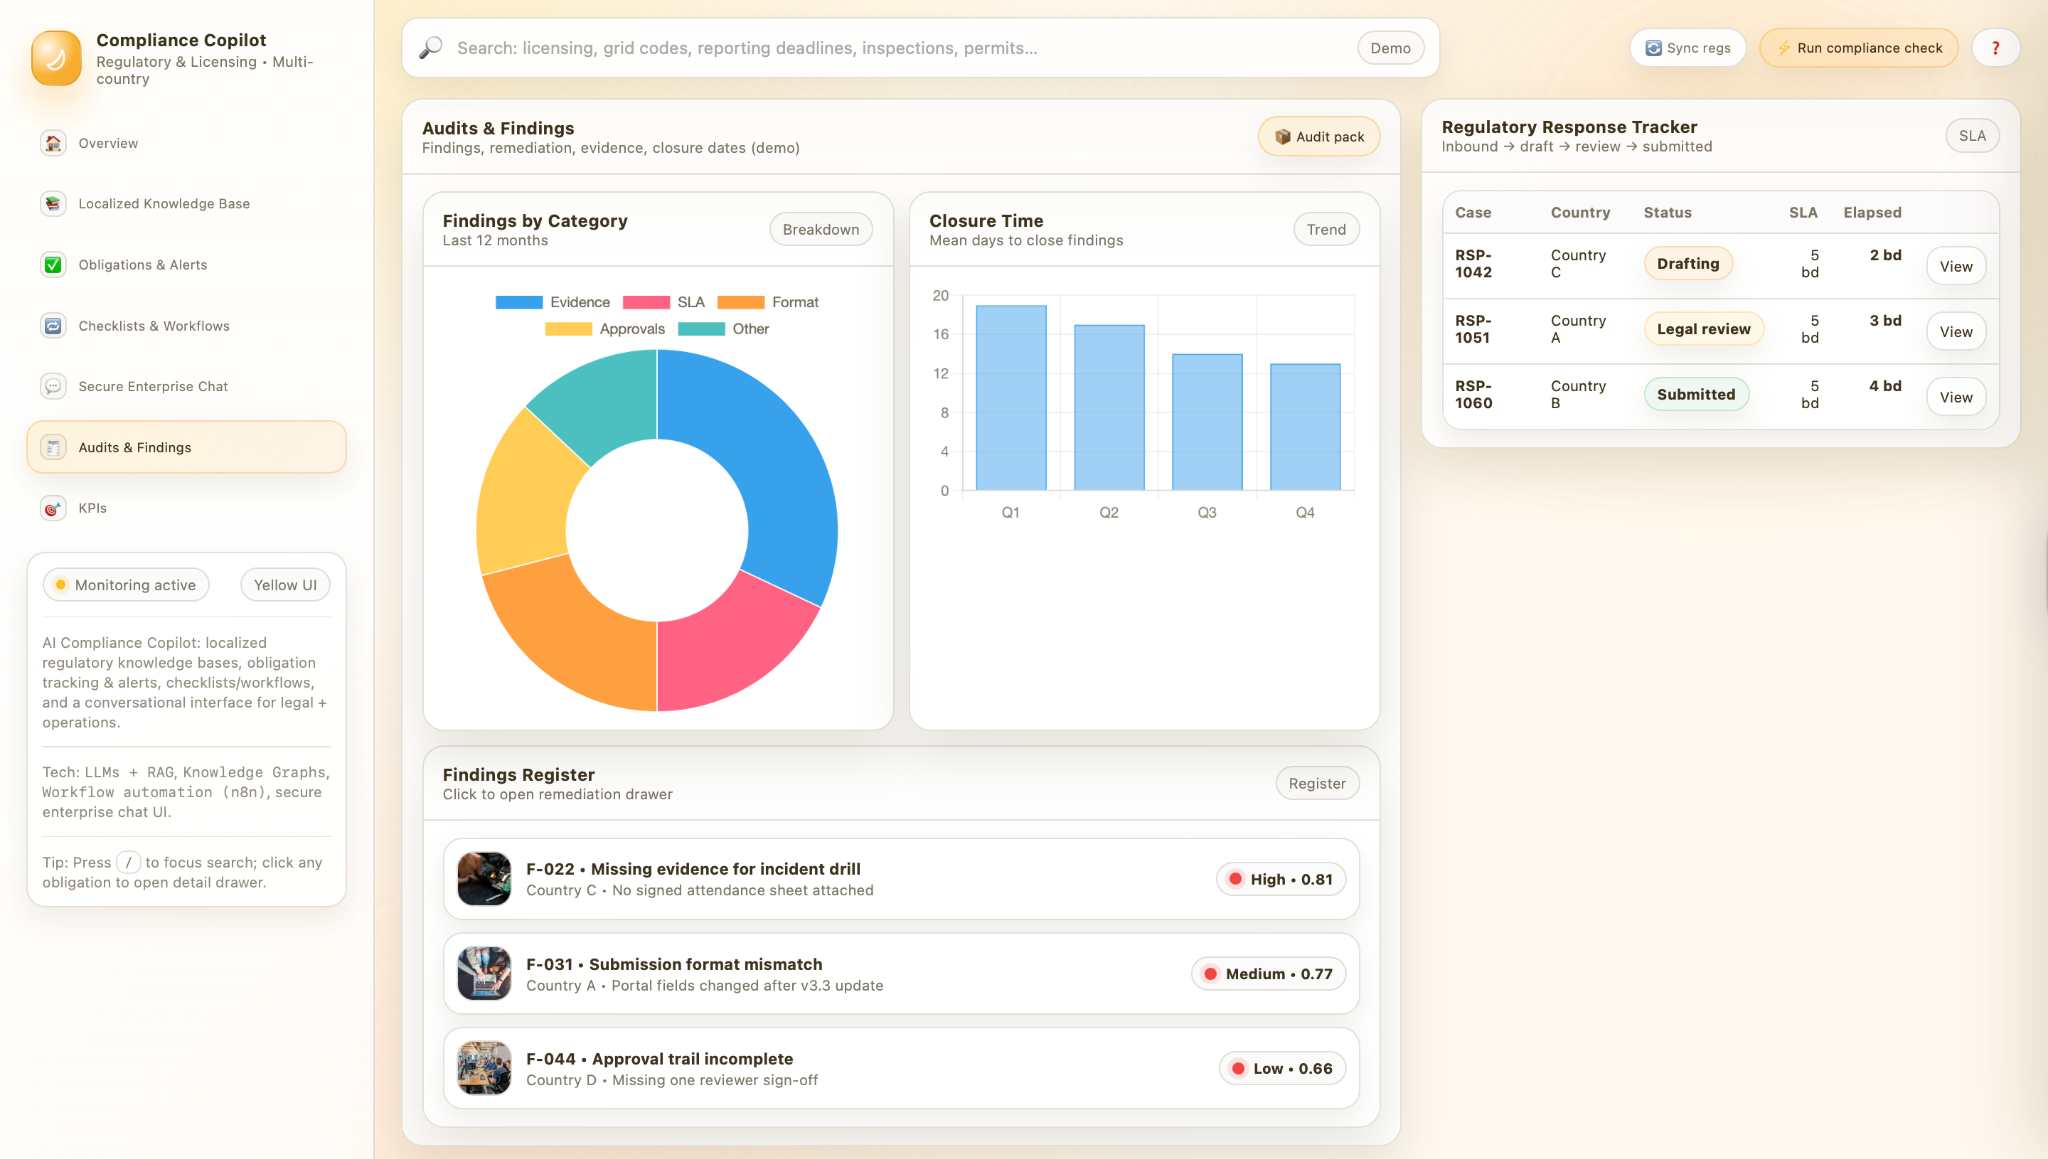
Task: Run compliance check
Action: pos(1858,48)
